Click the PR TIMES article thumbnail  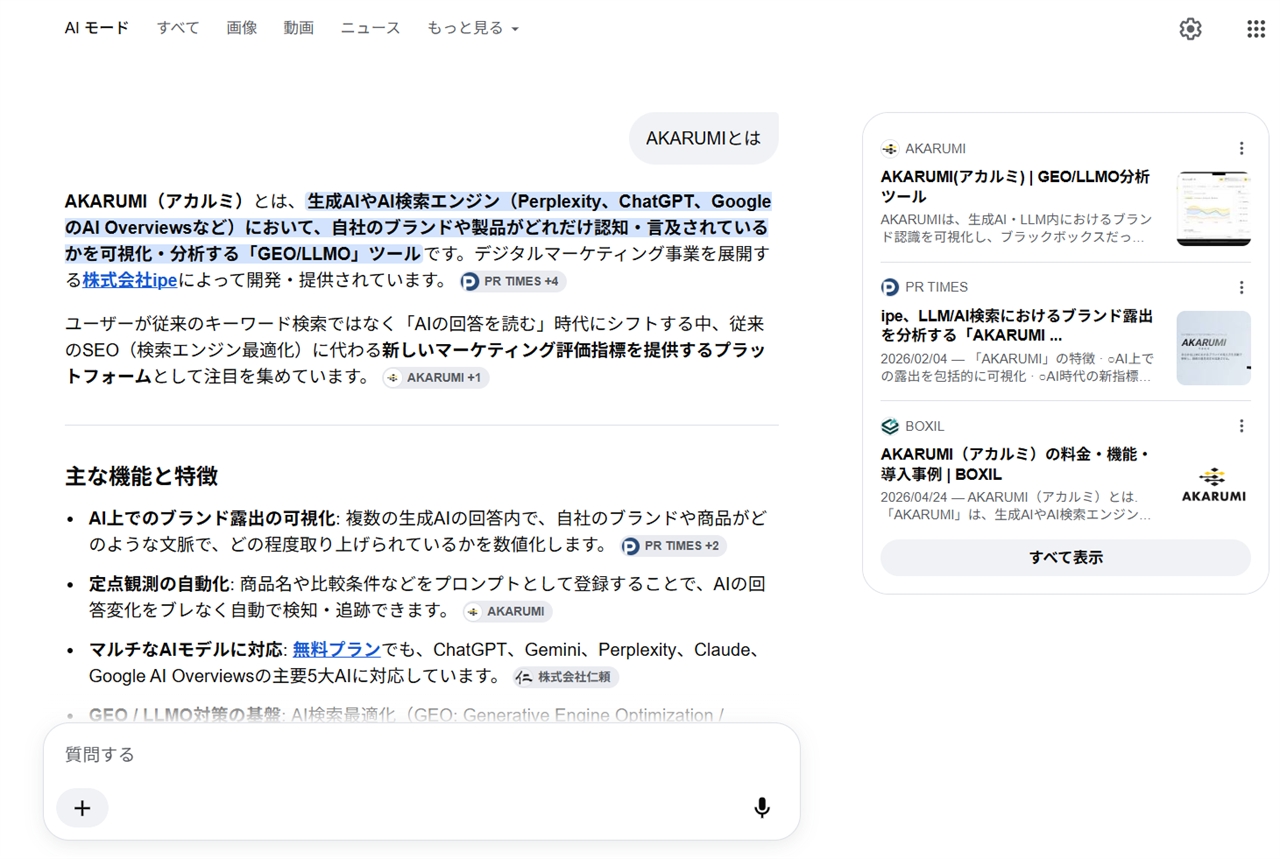click(x=1213, y=348)
